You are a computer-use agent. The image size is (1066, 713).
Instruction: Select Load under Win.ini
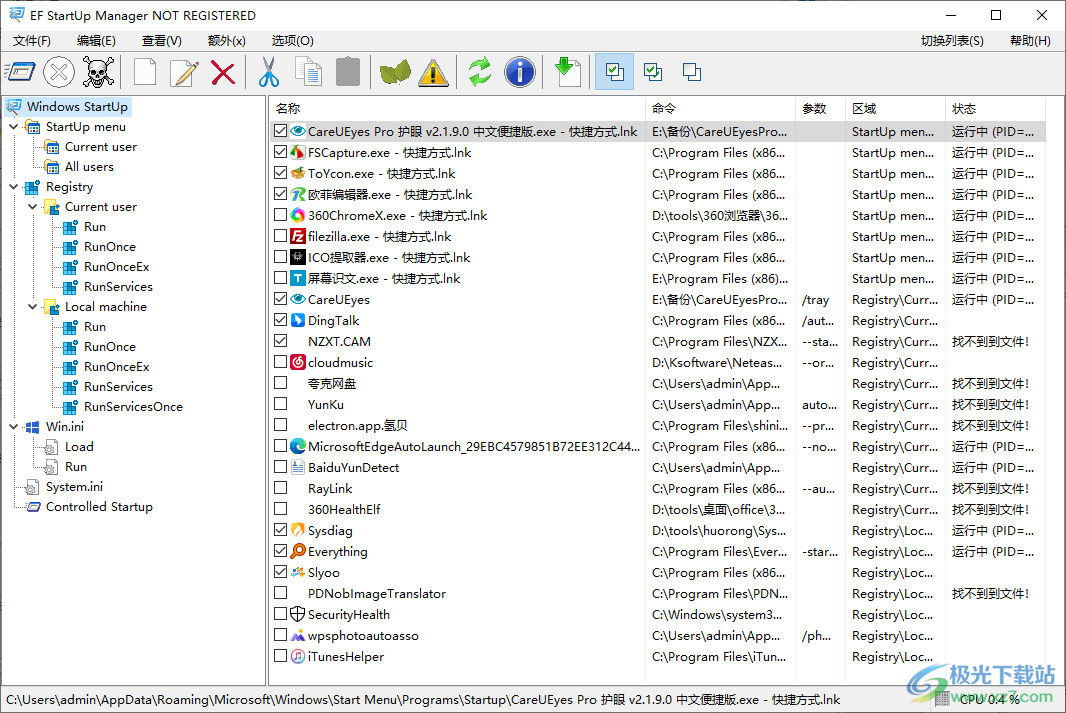click(x=79, y=447)
